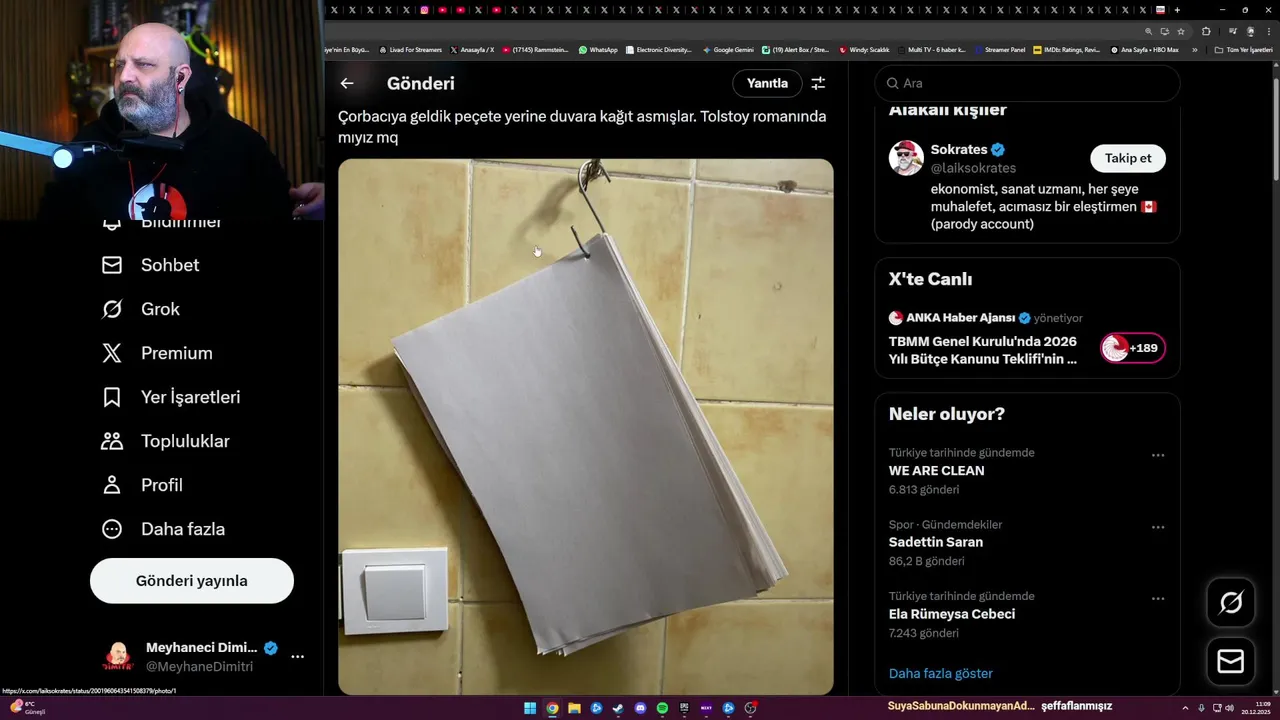
Task: Open options for Ela Rümeysa Cebeci trend
Action: [1158, 599]
